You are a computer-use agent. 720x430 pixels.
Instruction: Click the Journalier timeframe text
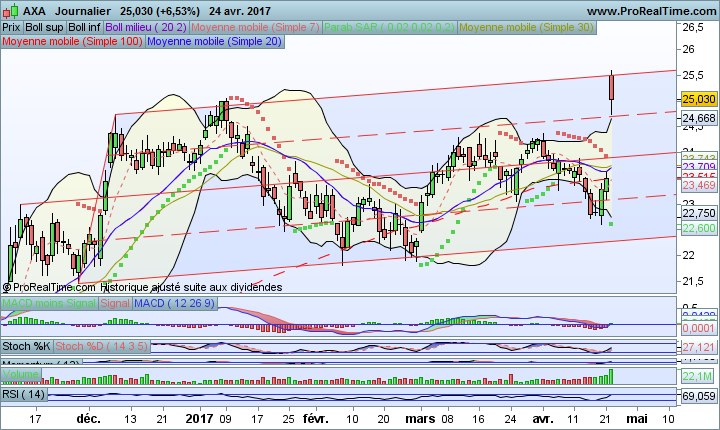tap(83, 11)
